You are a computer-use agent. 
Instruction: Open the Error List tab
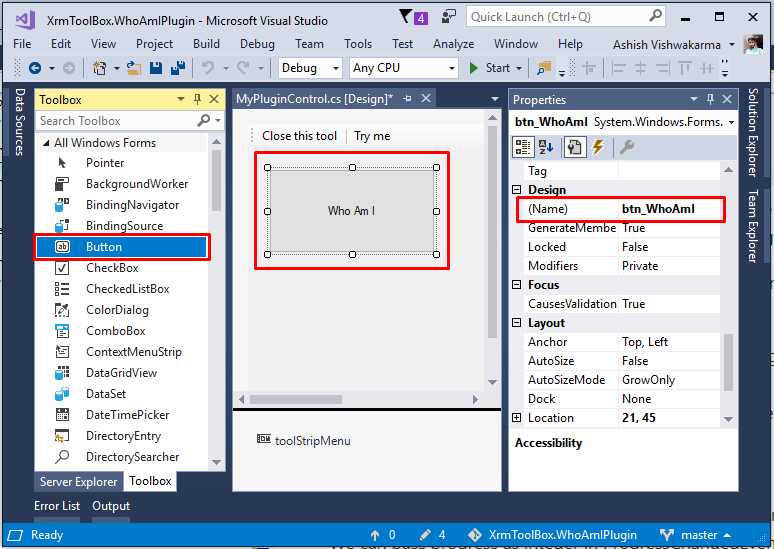(57, 506)
